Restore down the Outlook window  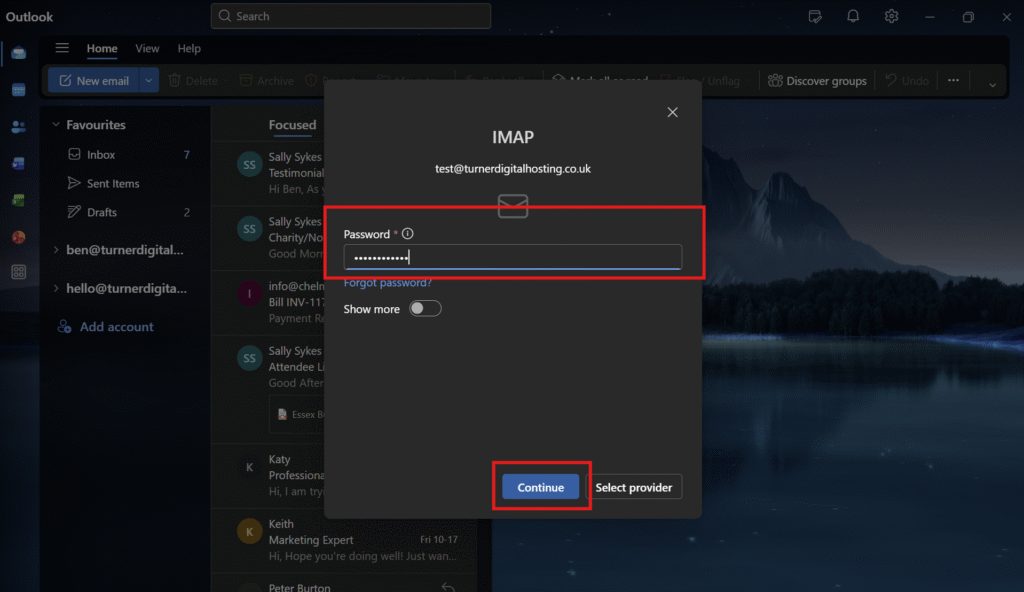pyautogui.click(x=968, y=17)
